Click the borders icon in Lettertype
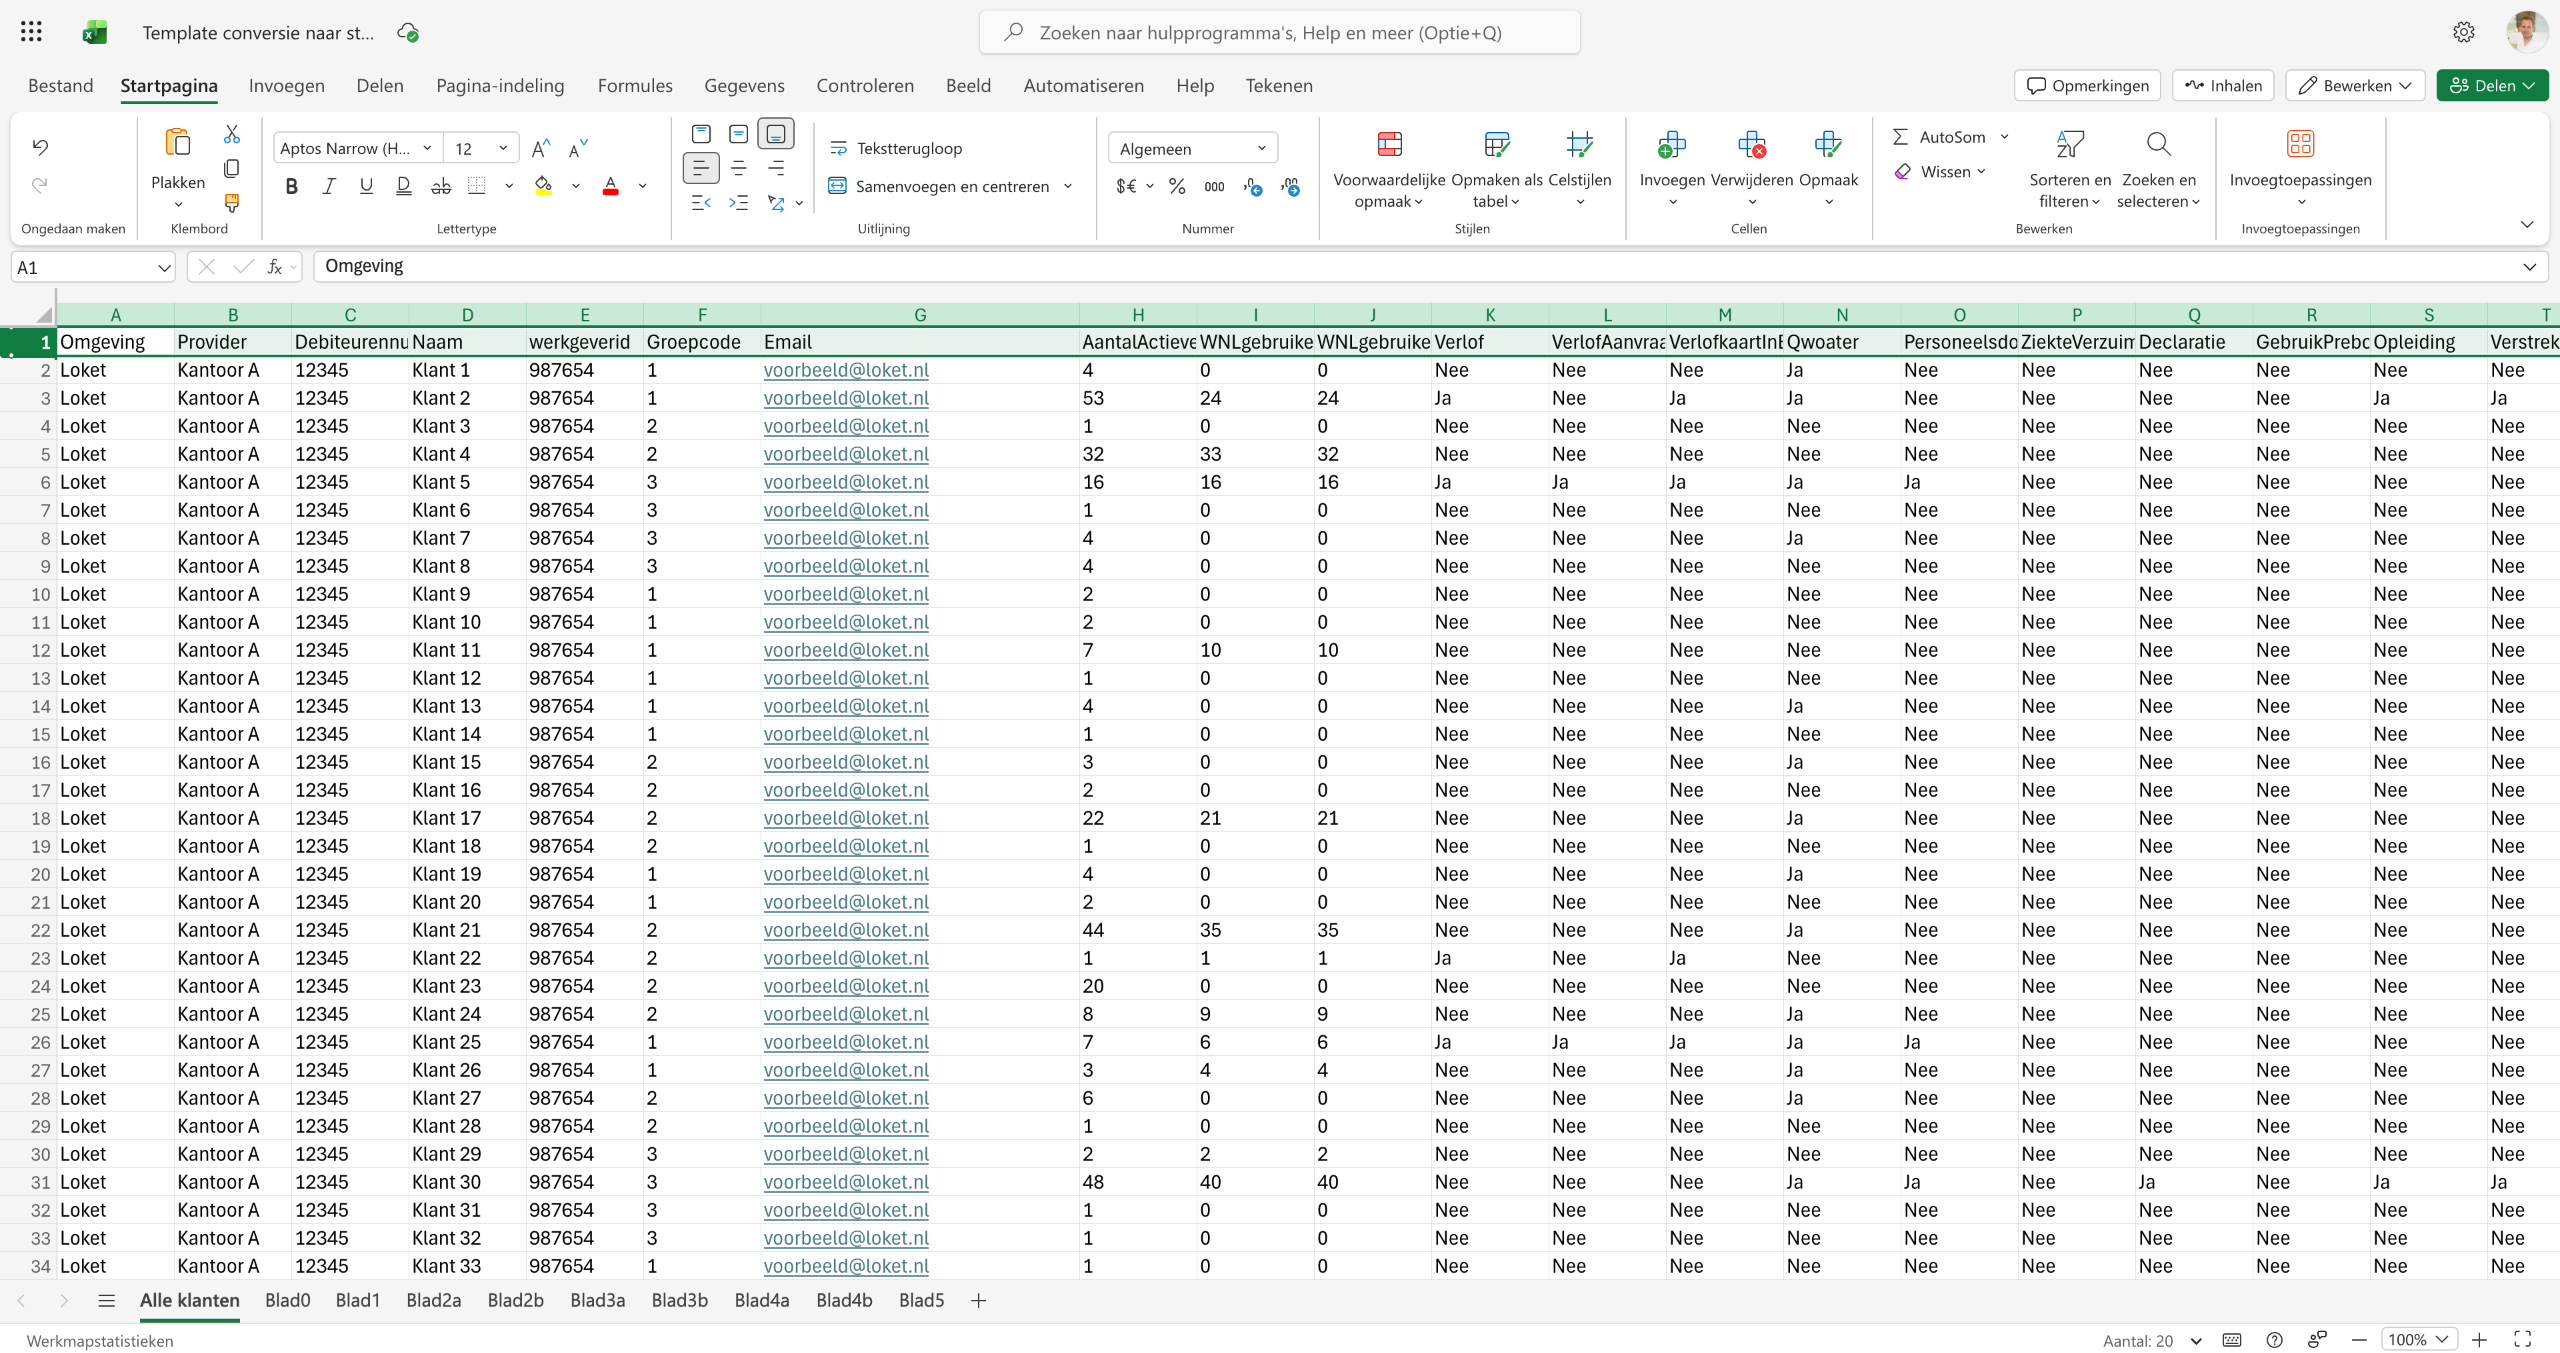The height and width of the screenshot is (1353, 2560). click(477, 186)
